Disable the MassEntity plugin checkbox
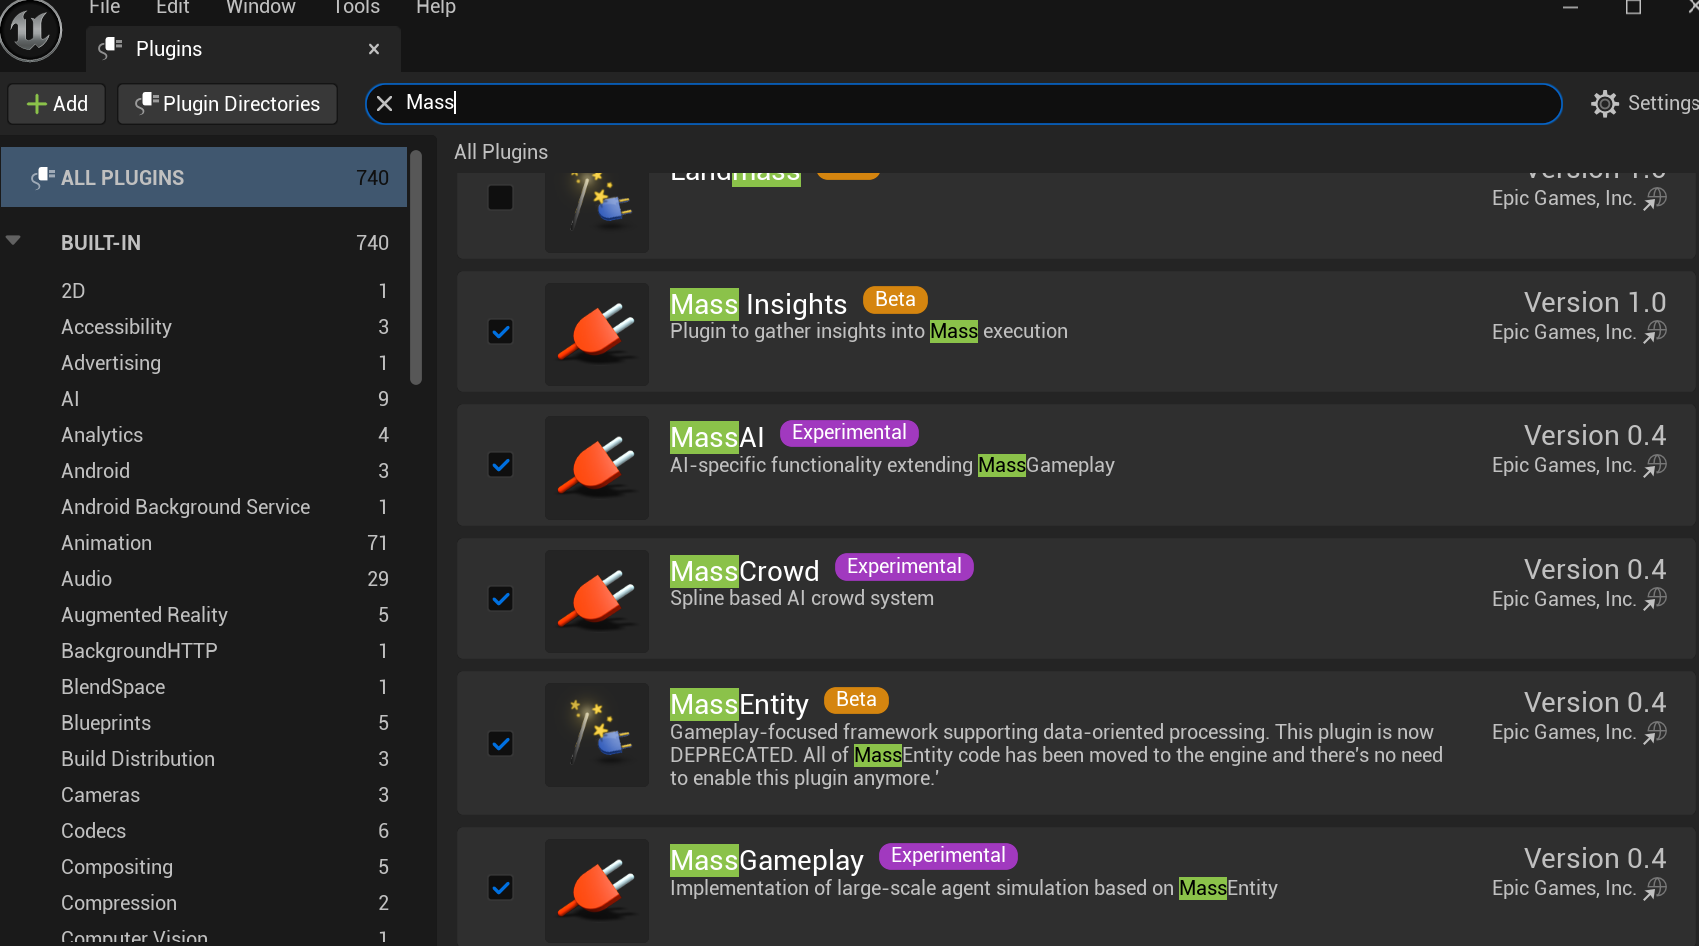 point(501,744)
